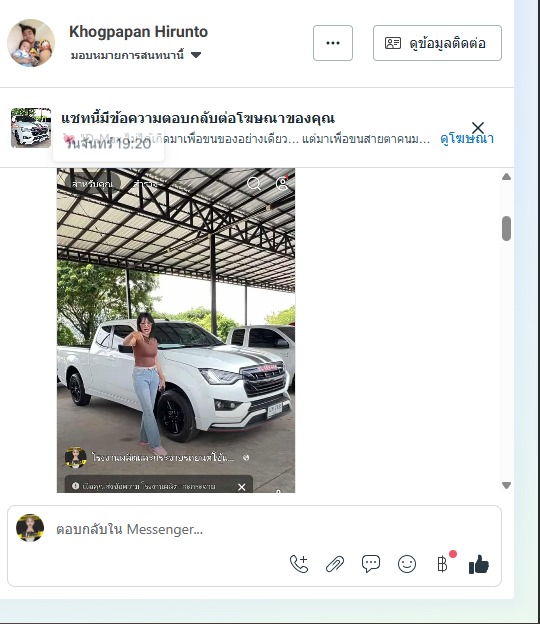Open saved replies speech bubble icon
Image resolution: width=540 pixels, height=624 pixels.
(x=370, y=564)
